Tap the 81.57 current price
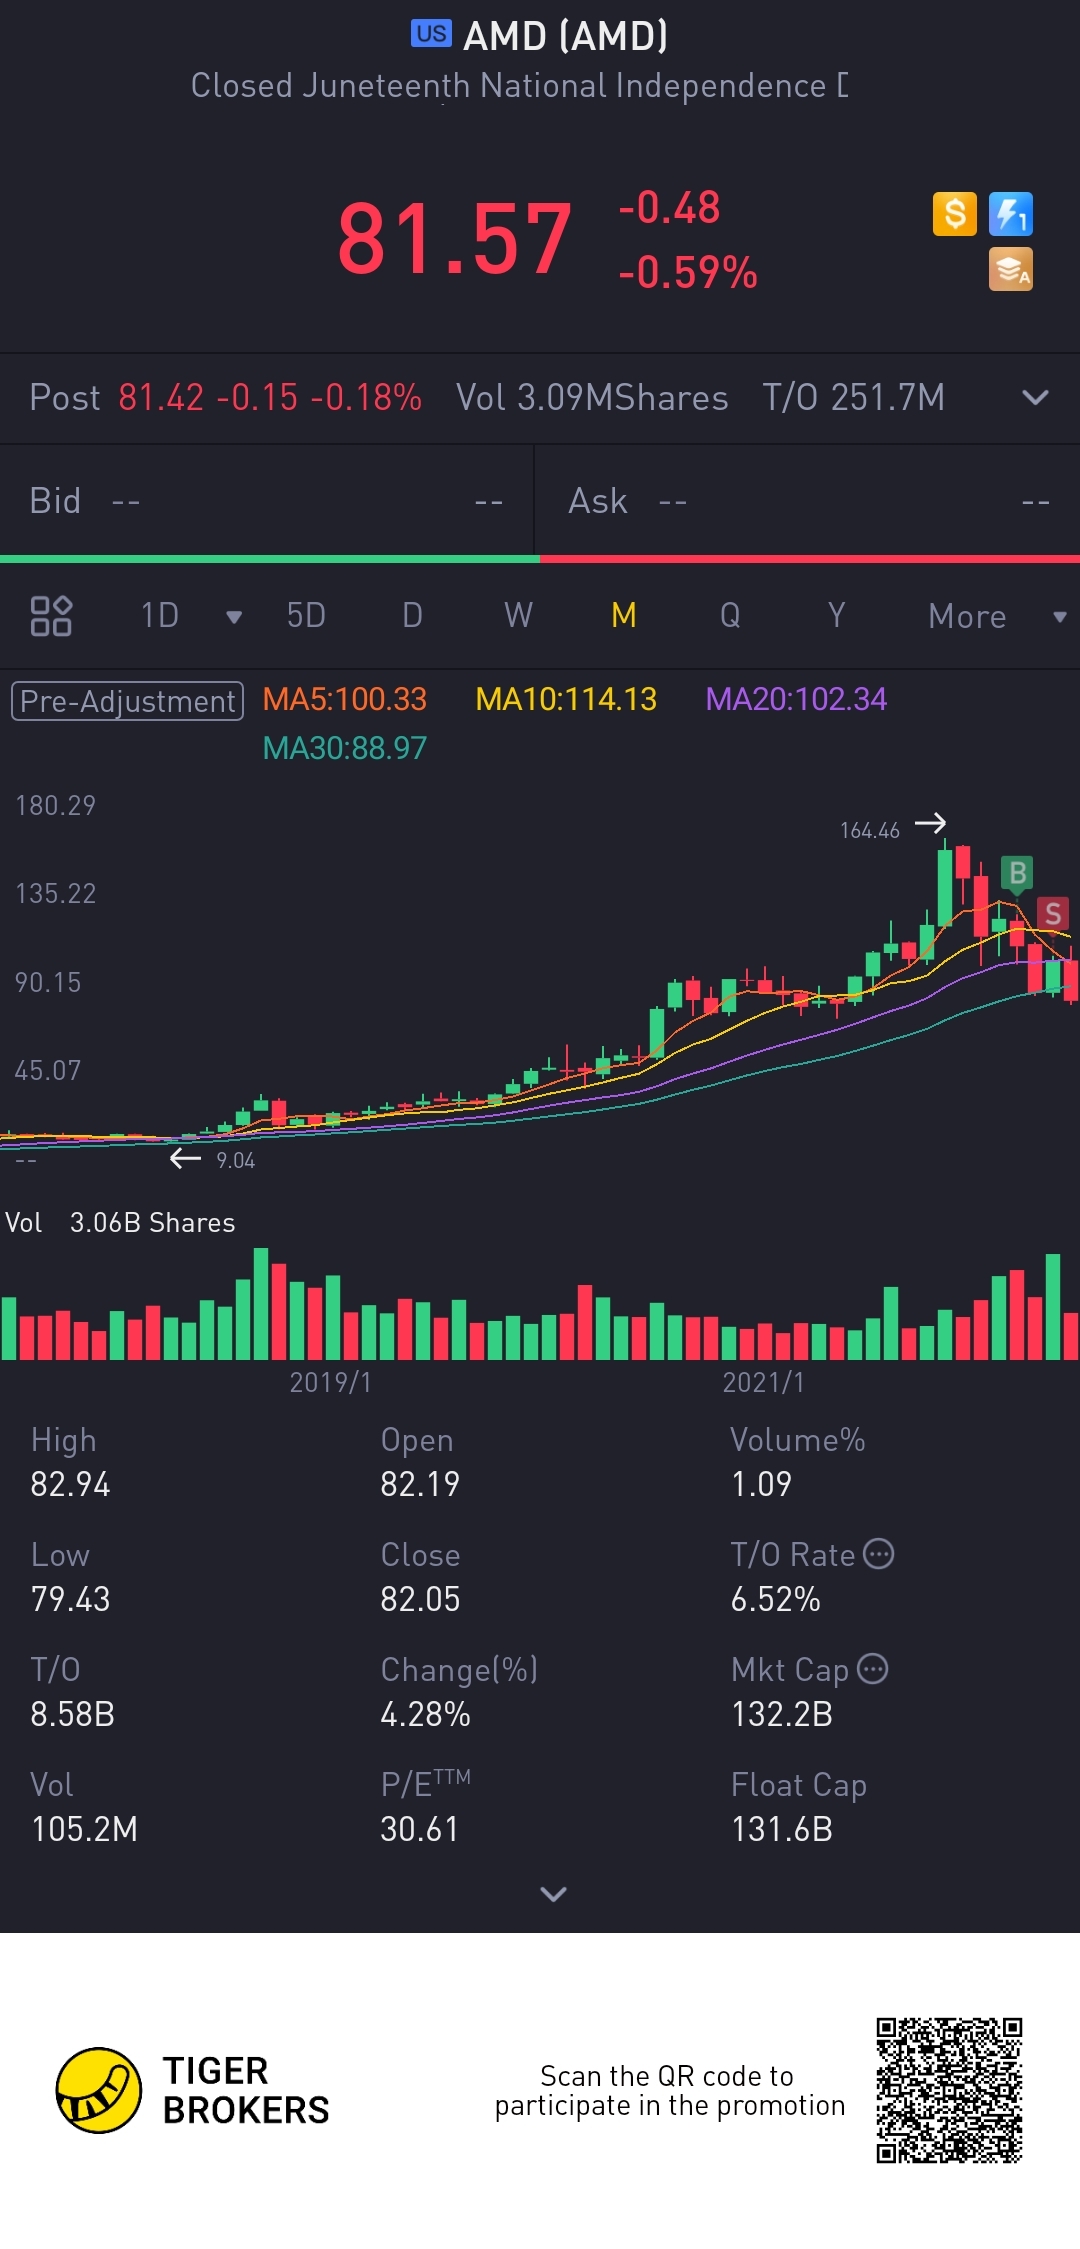Screen dimensions: 1080x2249 [454, 238]
